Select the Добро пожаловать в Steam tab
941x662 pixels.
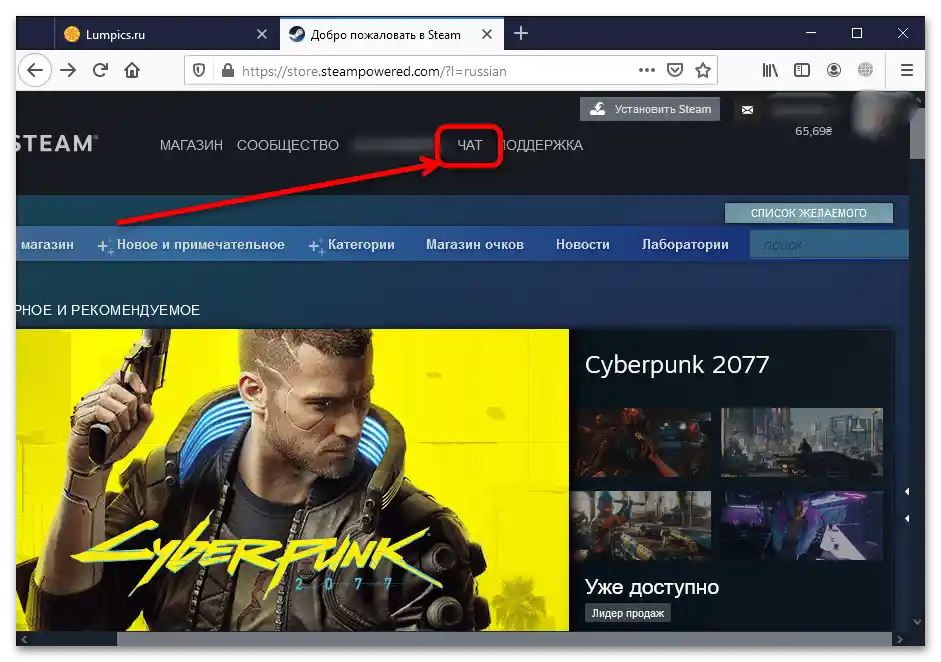391,34
